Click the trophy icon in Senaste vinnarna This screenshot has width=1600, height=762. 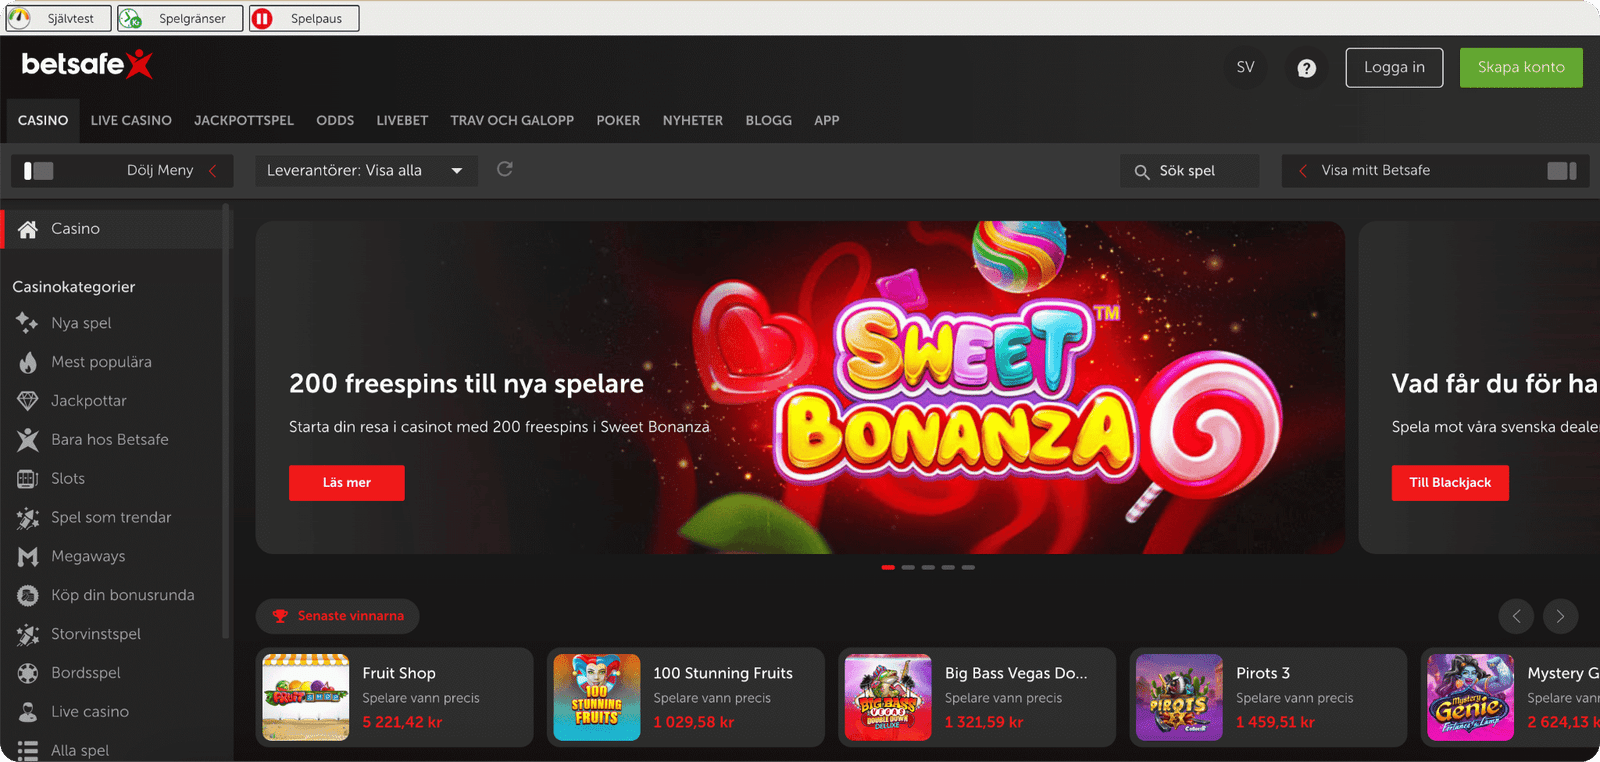[x=280, y=616]
